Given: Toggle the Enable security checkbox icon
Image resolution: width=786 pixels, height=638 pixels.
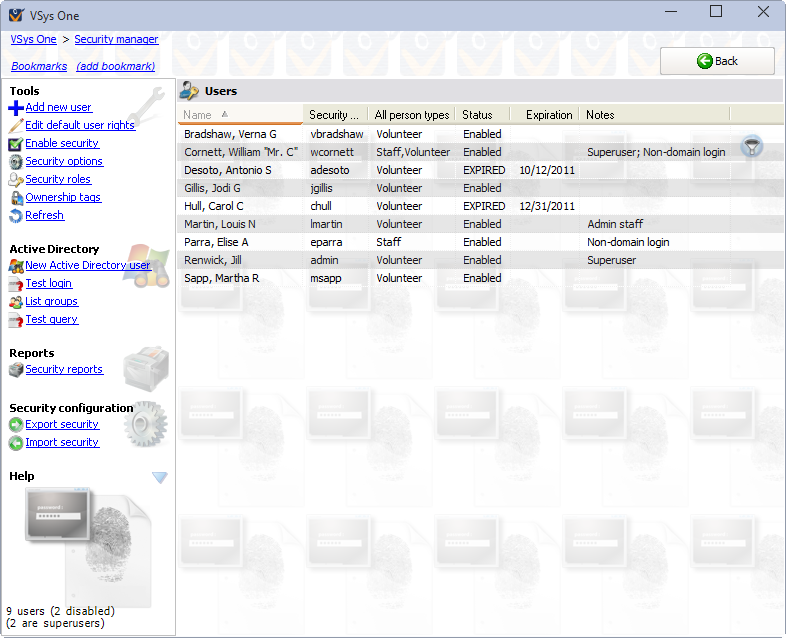Looking at the screenshot, I should 16,144.
